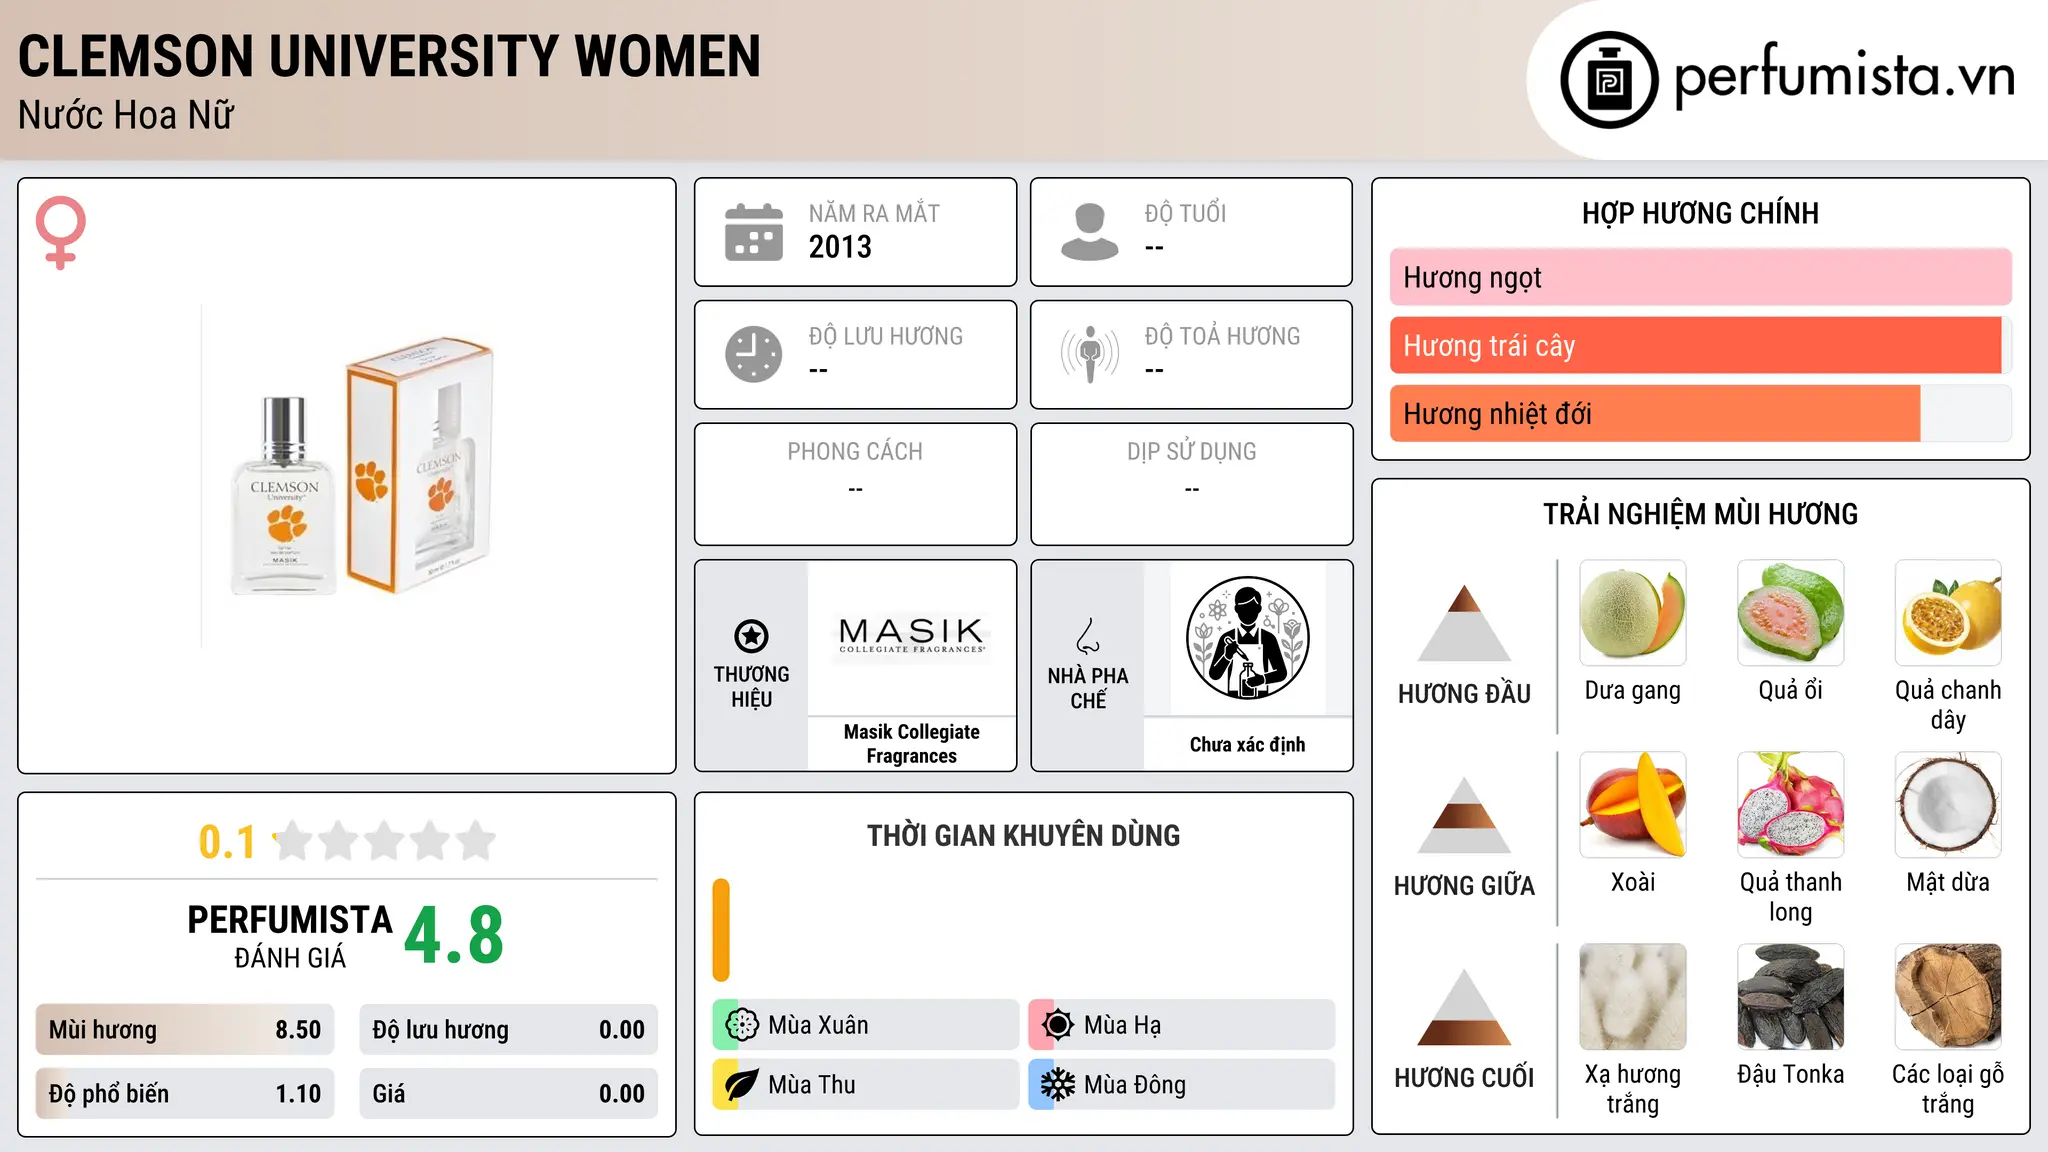Open the Xoài mango note image
This screenshot has height=1152, width=2048.
[1633, 805]
